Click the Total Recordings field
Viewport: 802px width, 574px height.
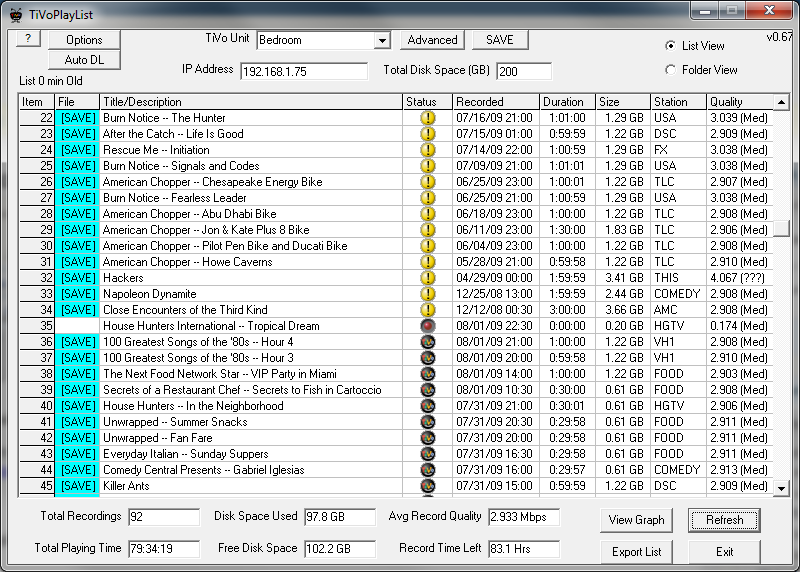click(164, 517)
